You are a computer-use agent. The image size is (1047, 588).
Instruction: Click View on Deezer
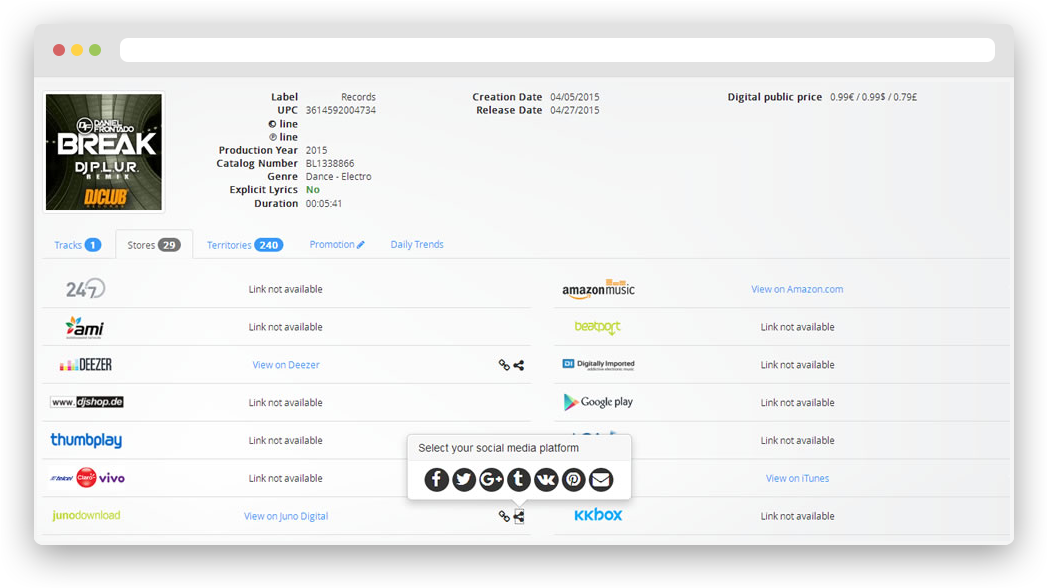coord(286,365)
